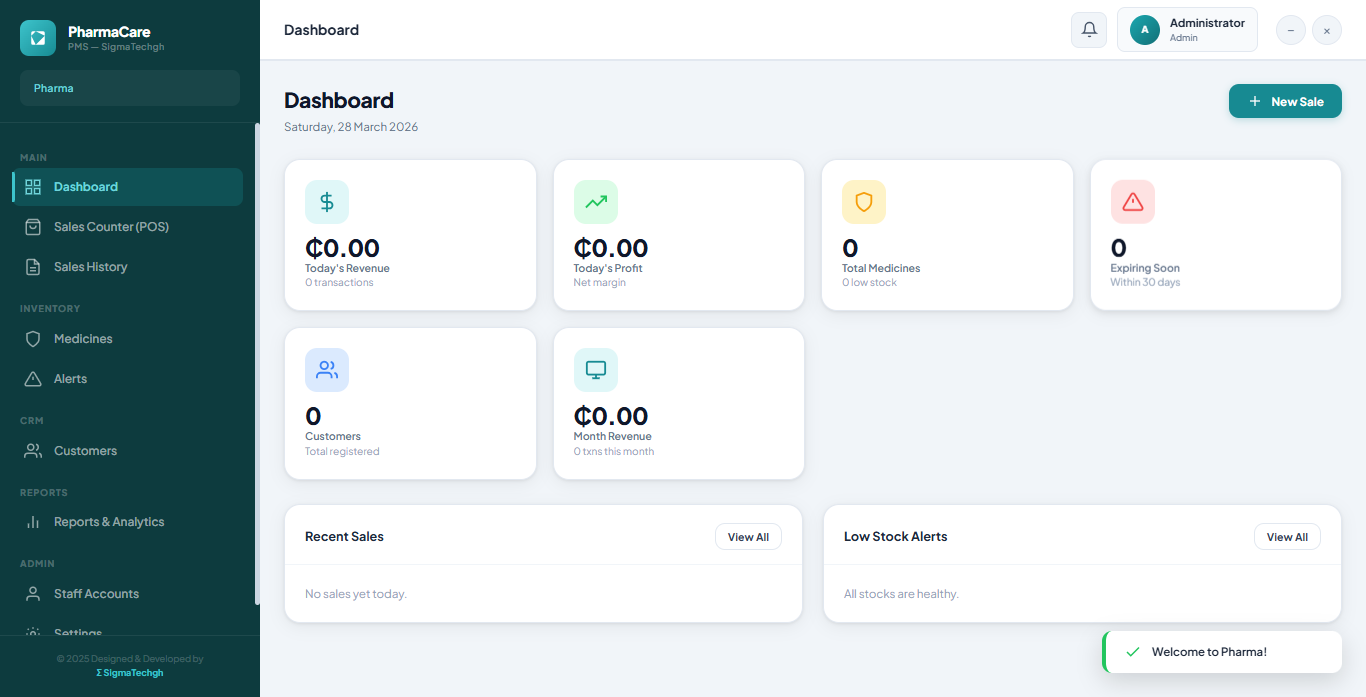Open the Customers section icon
Viewport: 1366px width, 697px height.
click(34, 451)
